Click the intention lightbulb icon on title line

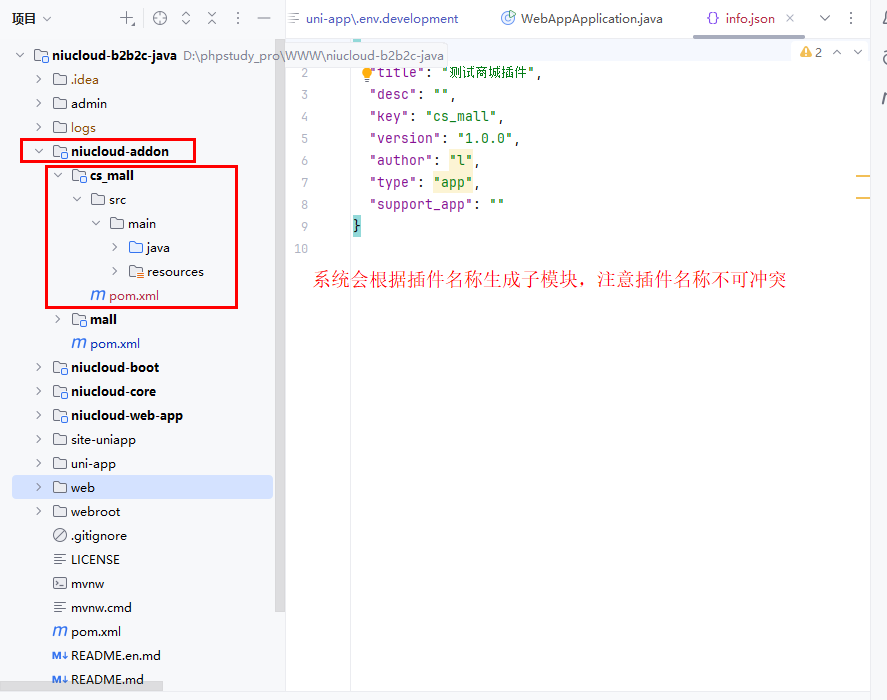coord(367,72)
